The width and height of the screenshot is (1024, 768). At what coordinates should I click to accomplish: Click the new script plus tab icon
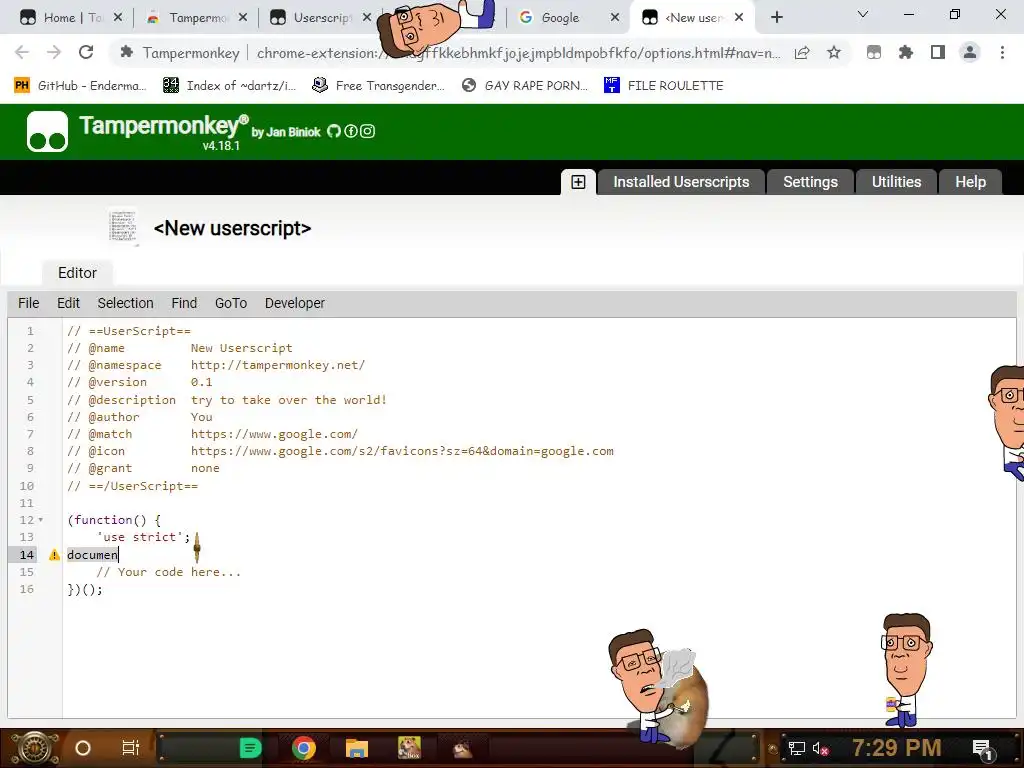(578, 182)
